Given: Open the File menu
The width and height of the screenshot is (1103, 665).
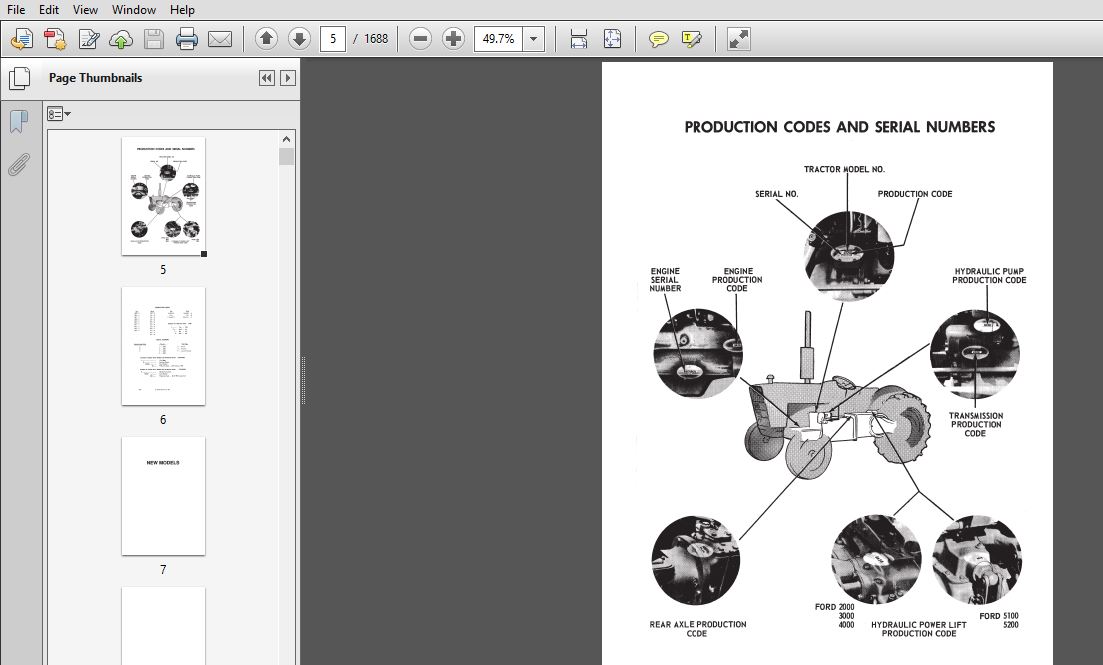Looking at the screenshot, I should point(15,10).
